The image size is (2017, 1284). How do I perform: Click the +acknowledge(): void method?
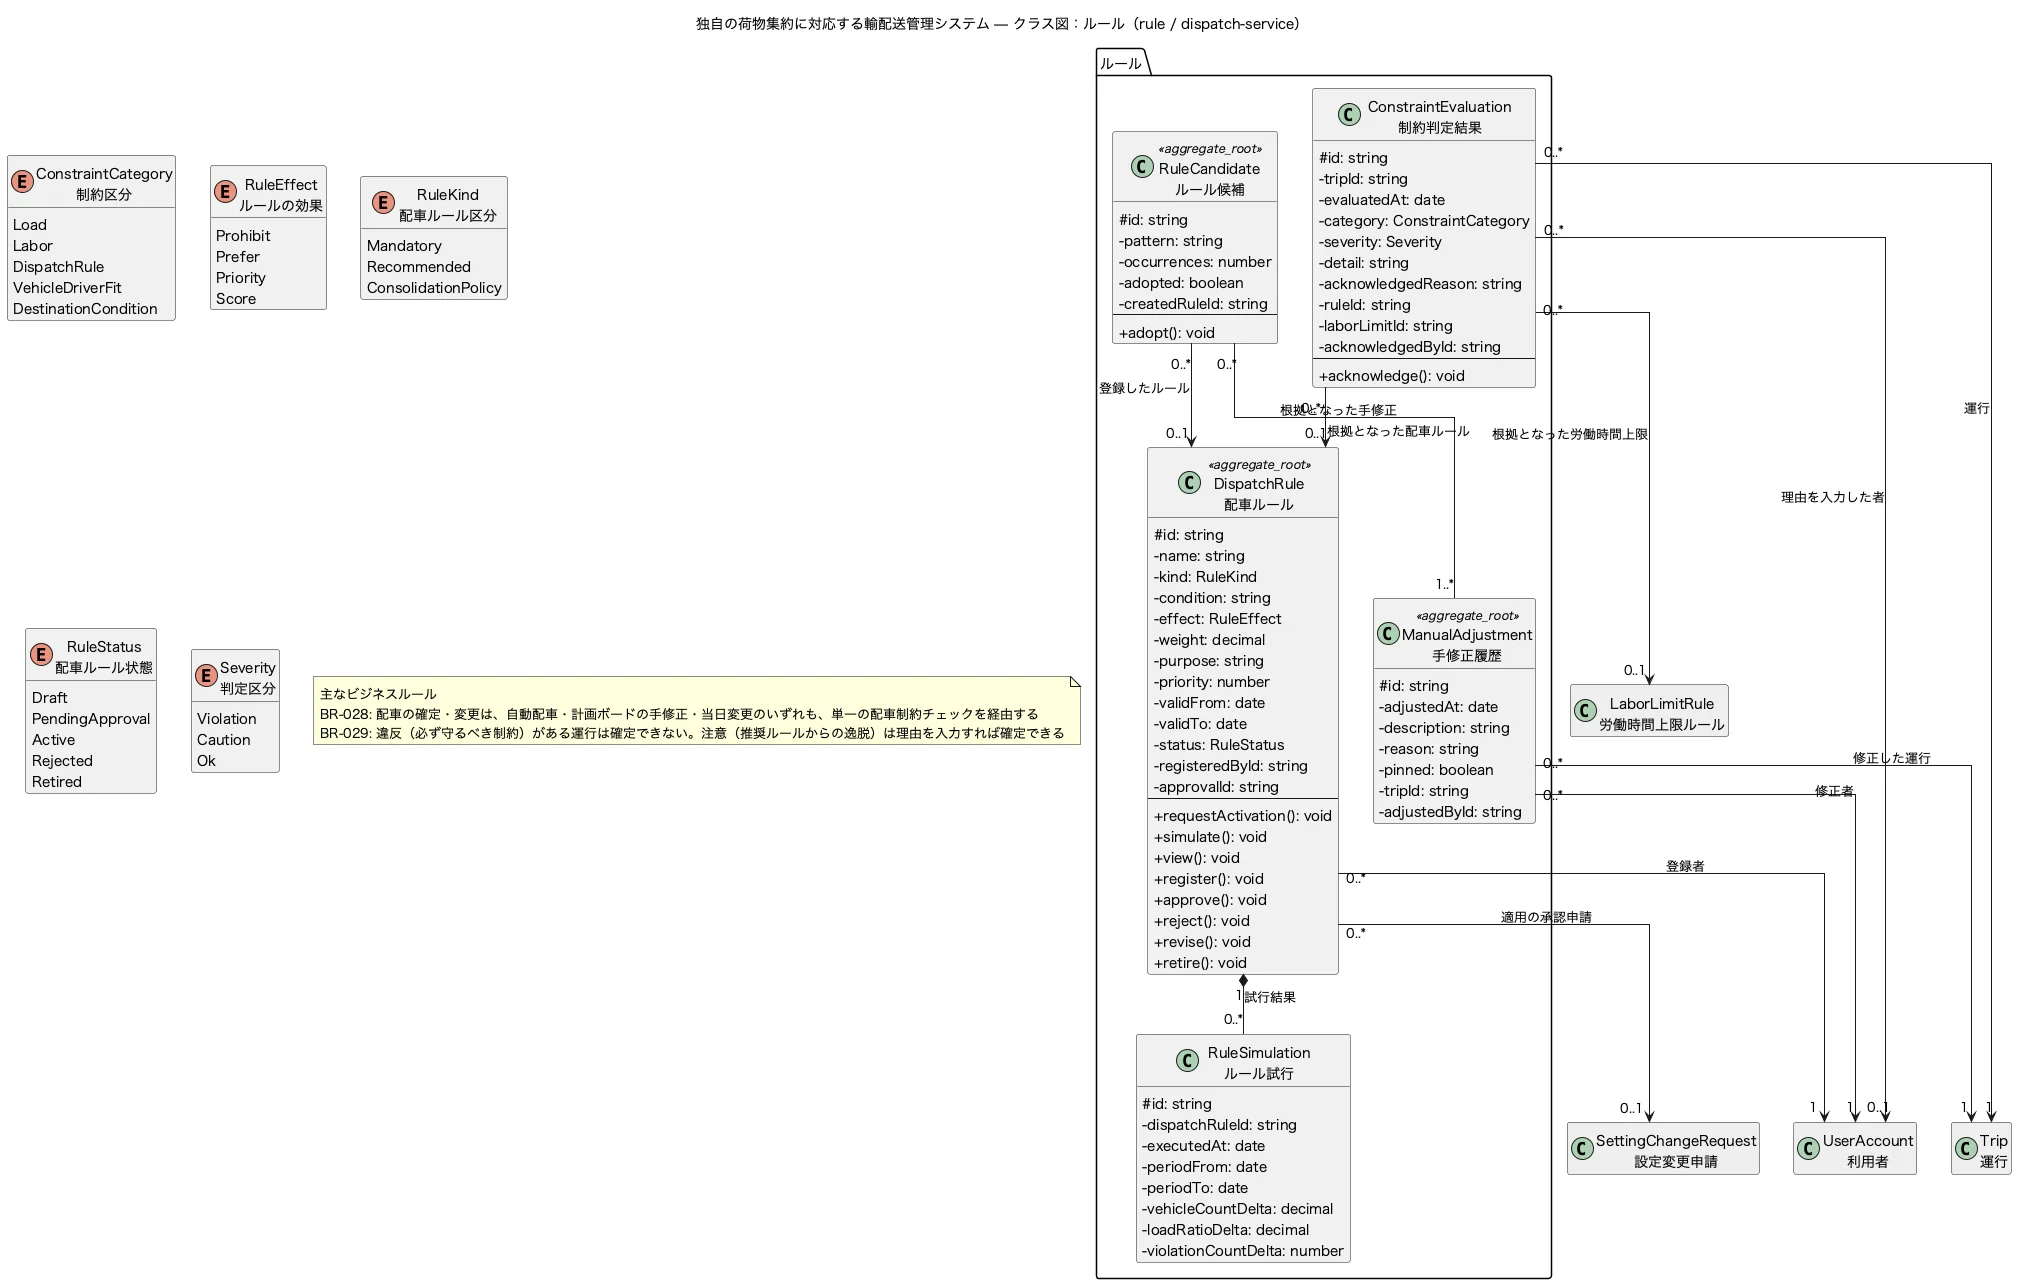coord(1392,376)
